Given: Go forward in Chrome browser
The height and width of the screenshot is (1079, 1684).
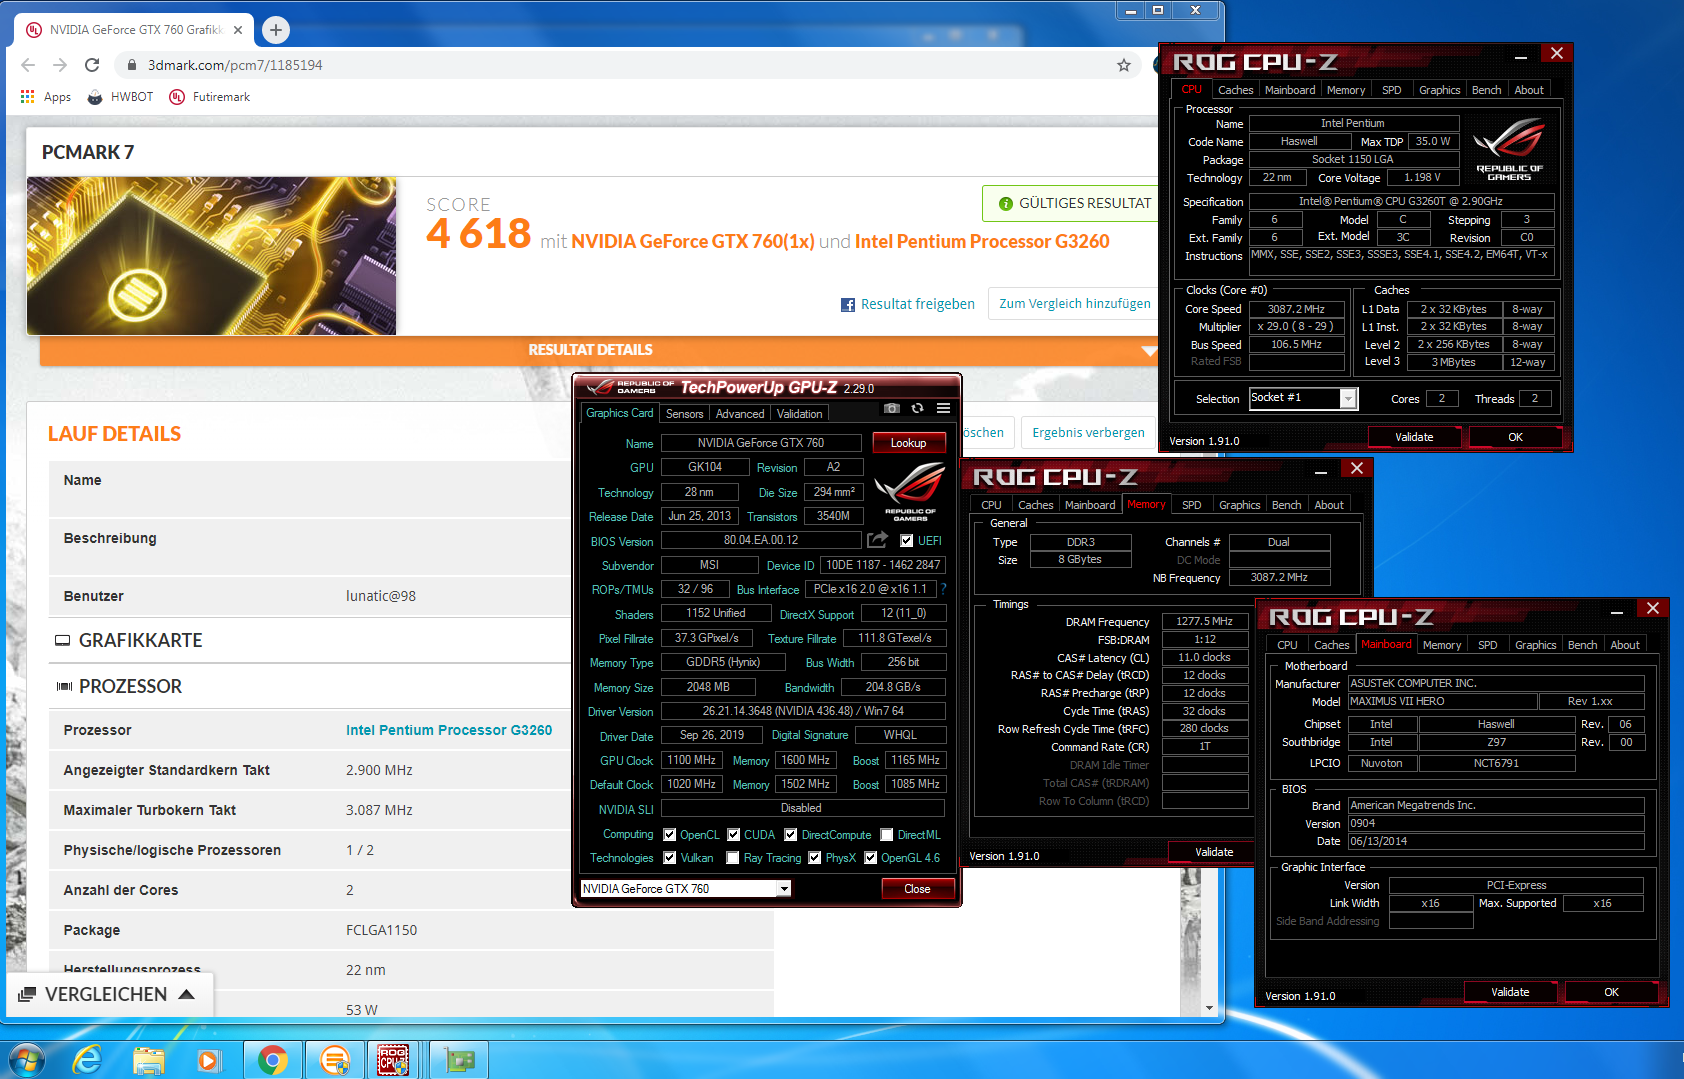Looking at the screenshot, I should click(x=60, y=65).
